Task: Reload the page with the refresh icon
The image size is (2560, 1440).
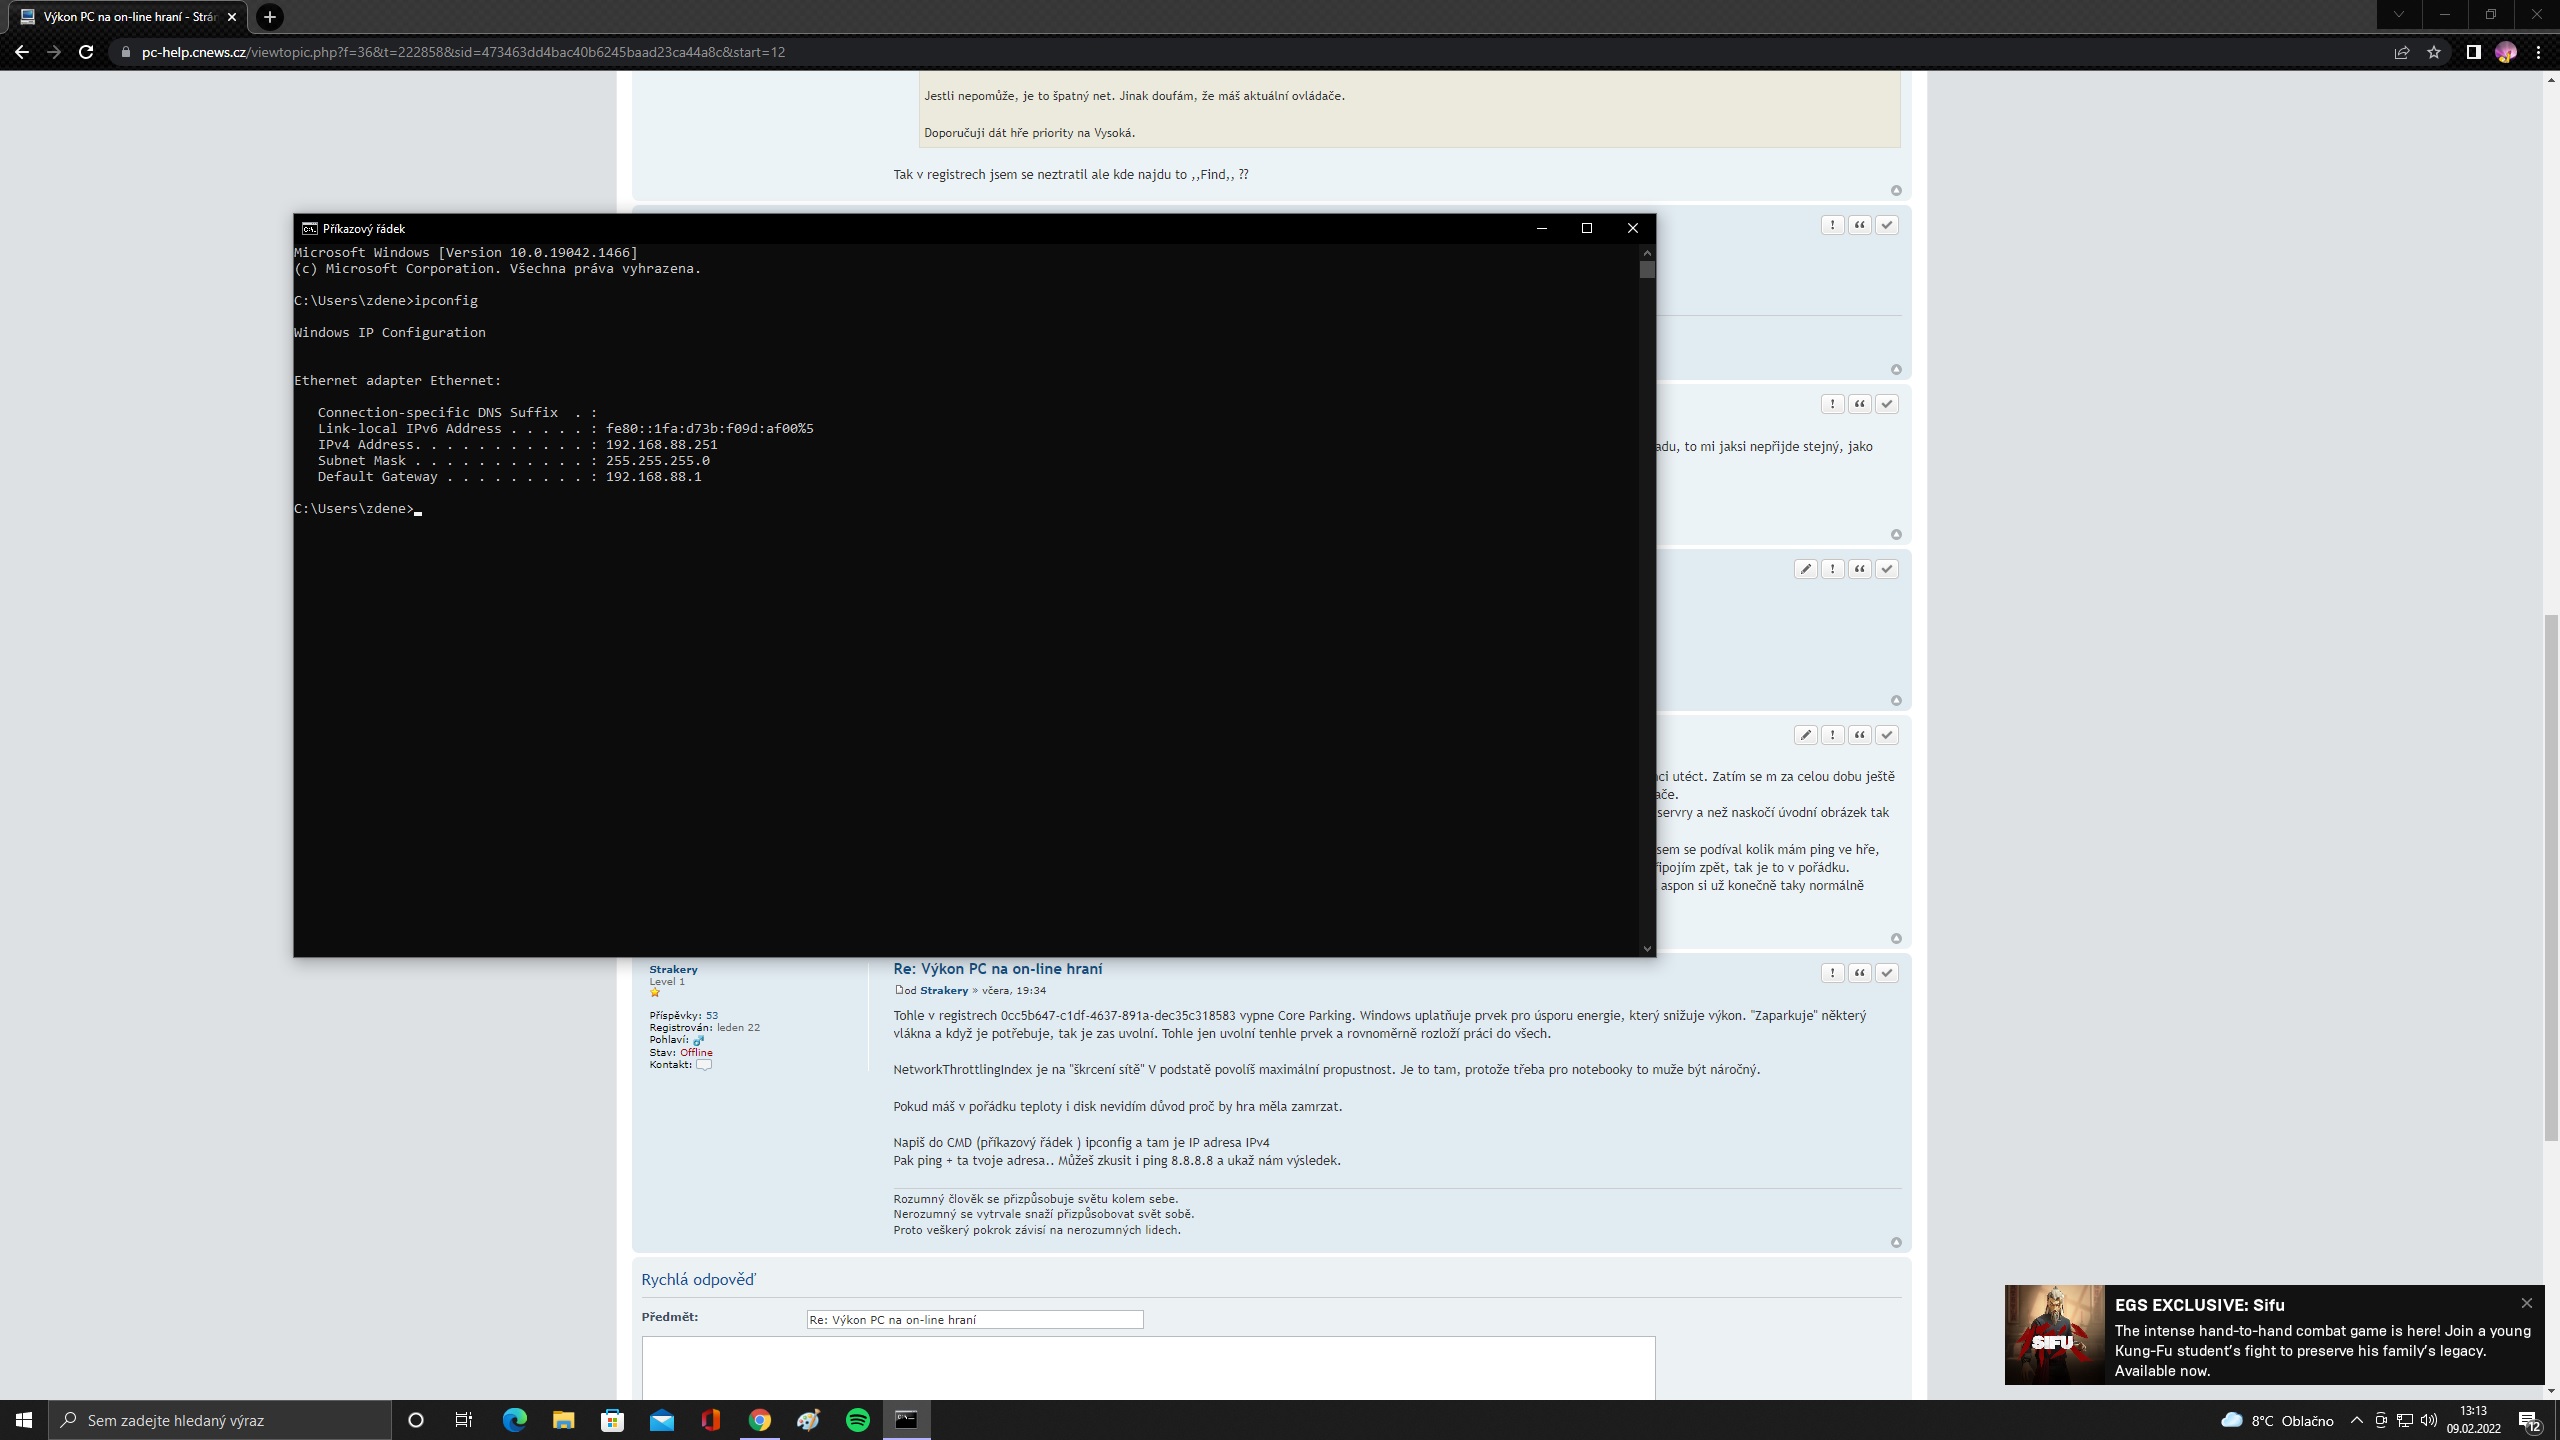Action: 86,52
